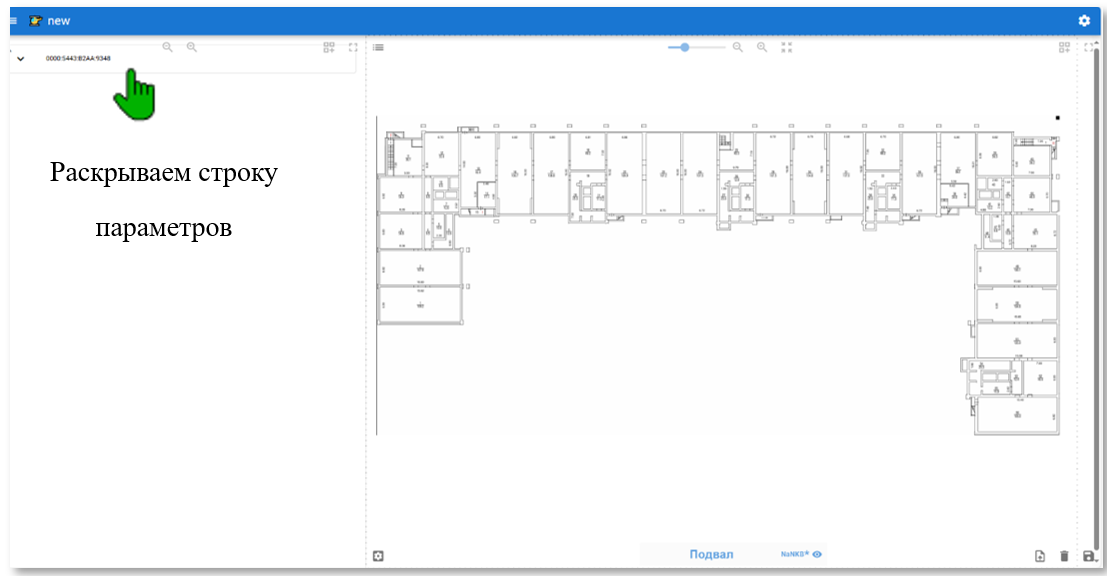Zoom out in the left panel
1107x576 pixels.
[x=167, y=47]
